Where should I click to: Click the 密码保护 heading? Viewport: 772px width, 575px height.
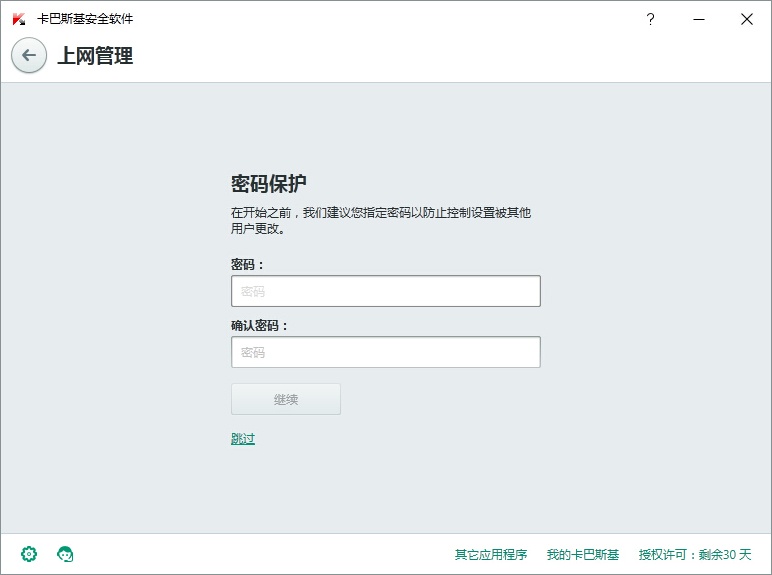point(268,184)
